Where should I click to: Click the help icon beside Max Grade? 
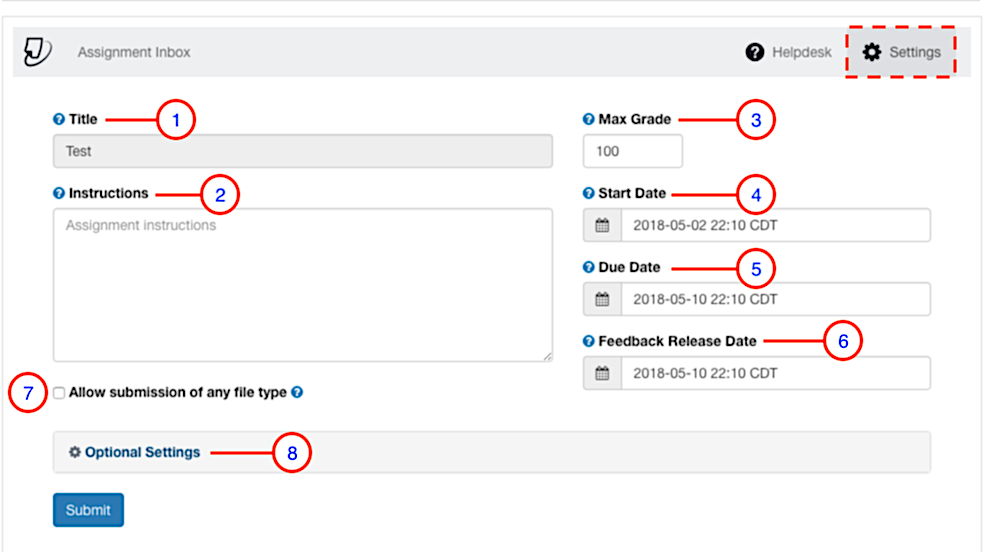pos(589,120)
